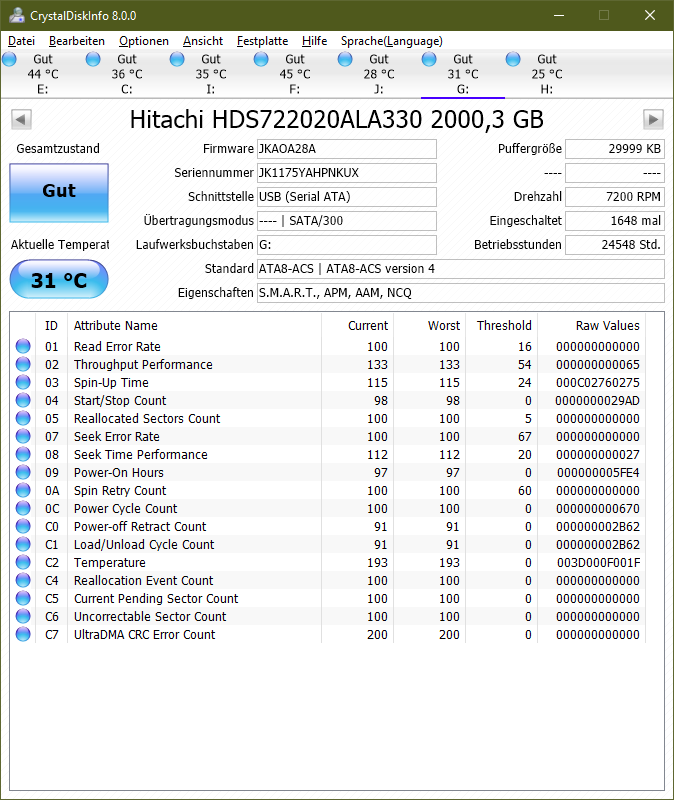Image resolution: width=674 pixels, height=800 pixels.
Task: Click the status icon for Seek Error Rate
Action: pyautogui.click(x=23, y=436)
